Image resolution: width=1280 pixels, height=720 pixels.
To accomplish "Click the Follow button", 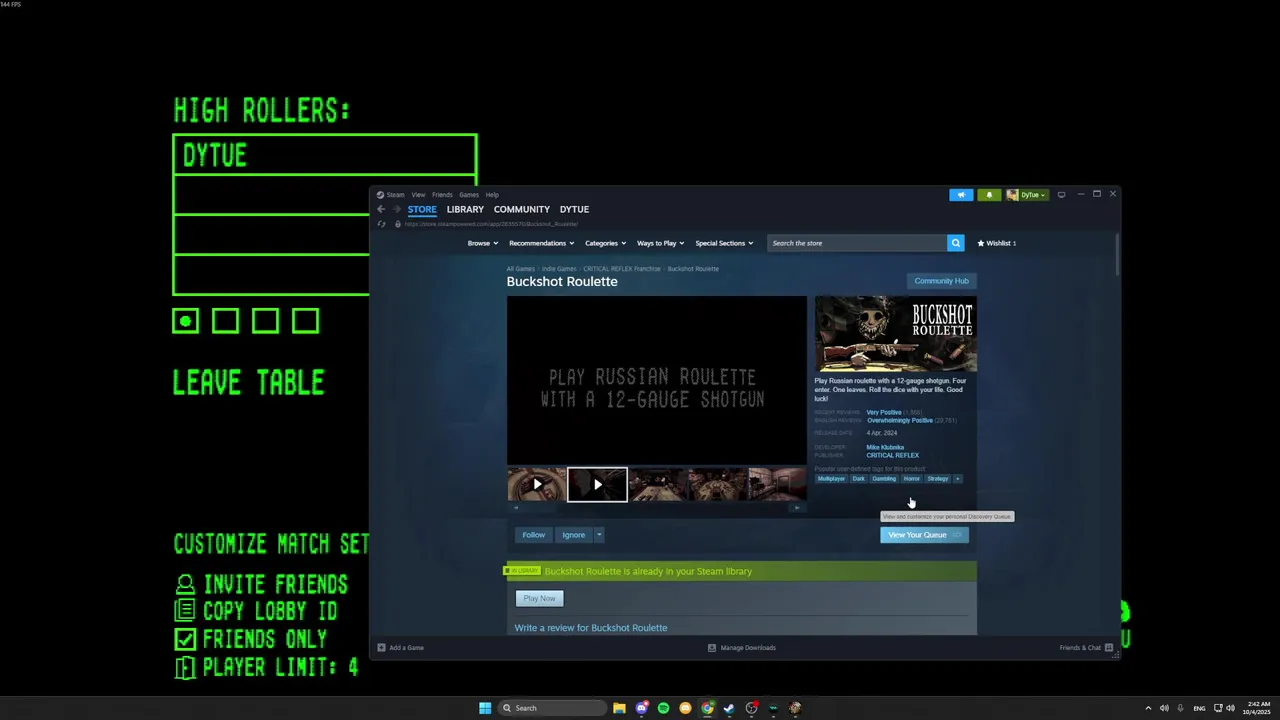I will click(x=534, y=535).
